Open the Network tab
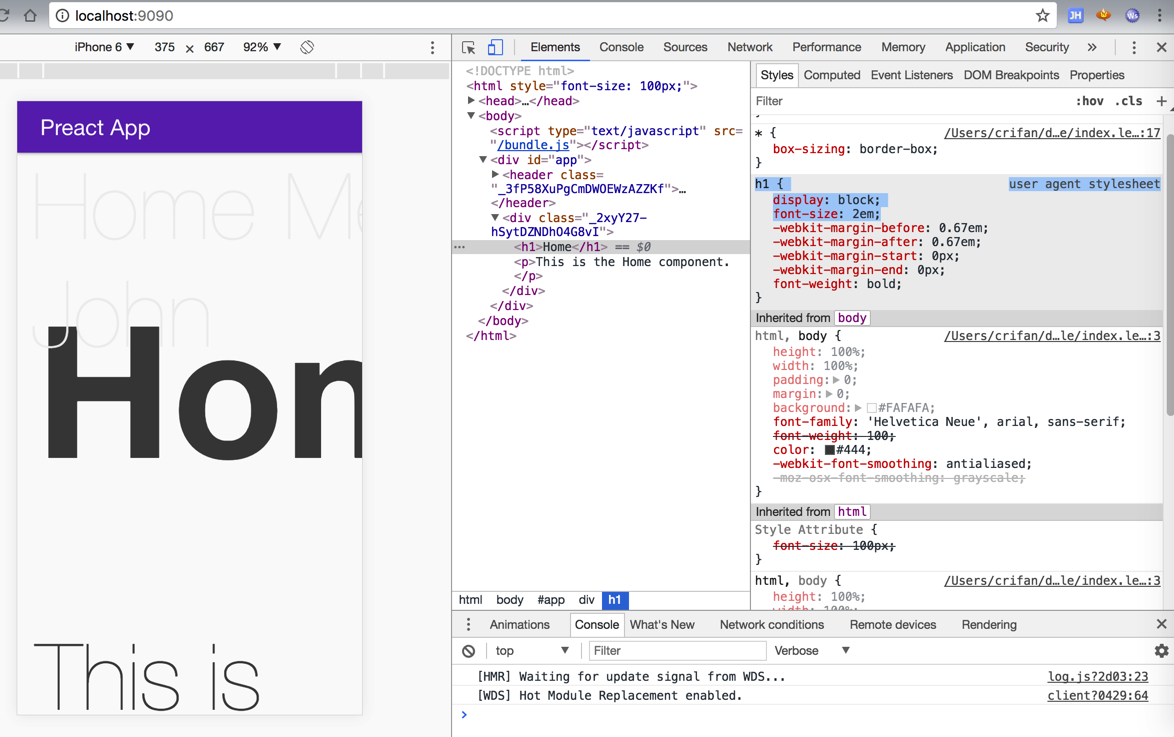The height and width of the screenshot is (737, 1174). [749, 47]
